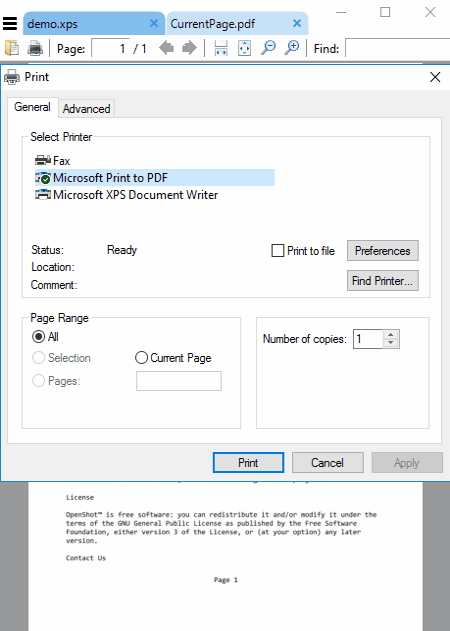The image size is (450, 631).
Task: Select the Current Page radio button
Action: click(141, 357)
